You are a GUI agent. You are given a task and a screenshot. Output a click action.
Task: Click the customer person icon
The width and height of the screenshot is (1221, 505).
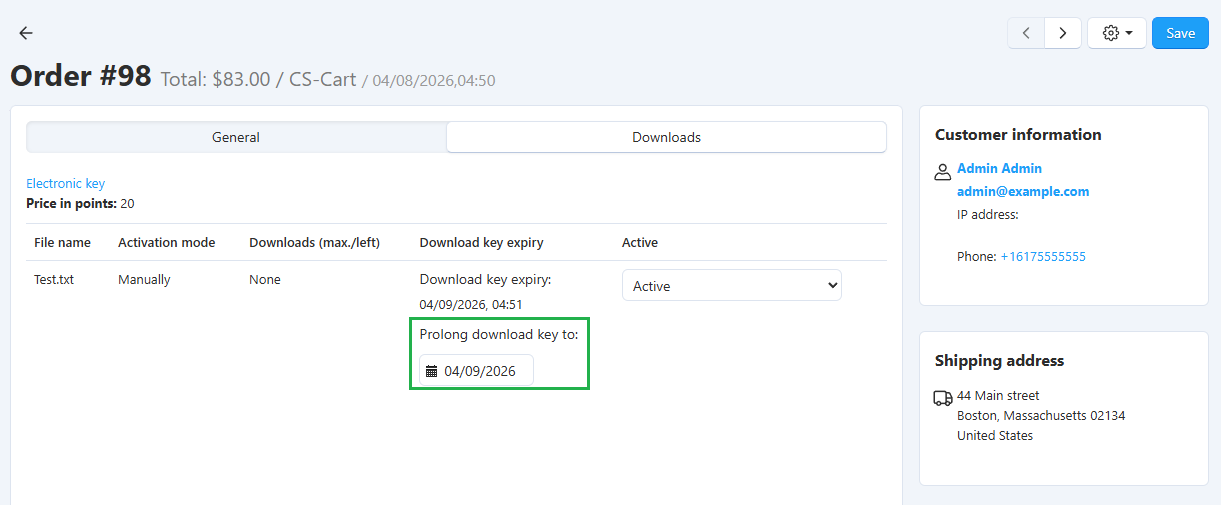point(942,172)
